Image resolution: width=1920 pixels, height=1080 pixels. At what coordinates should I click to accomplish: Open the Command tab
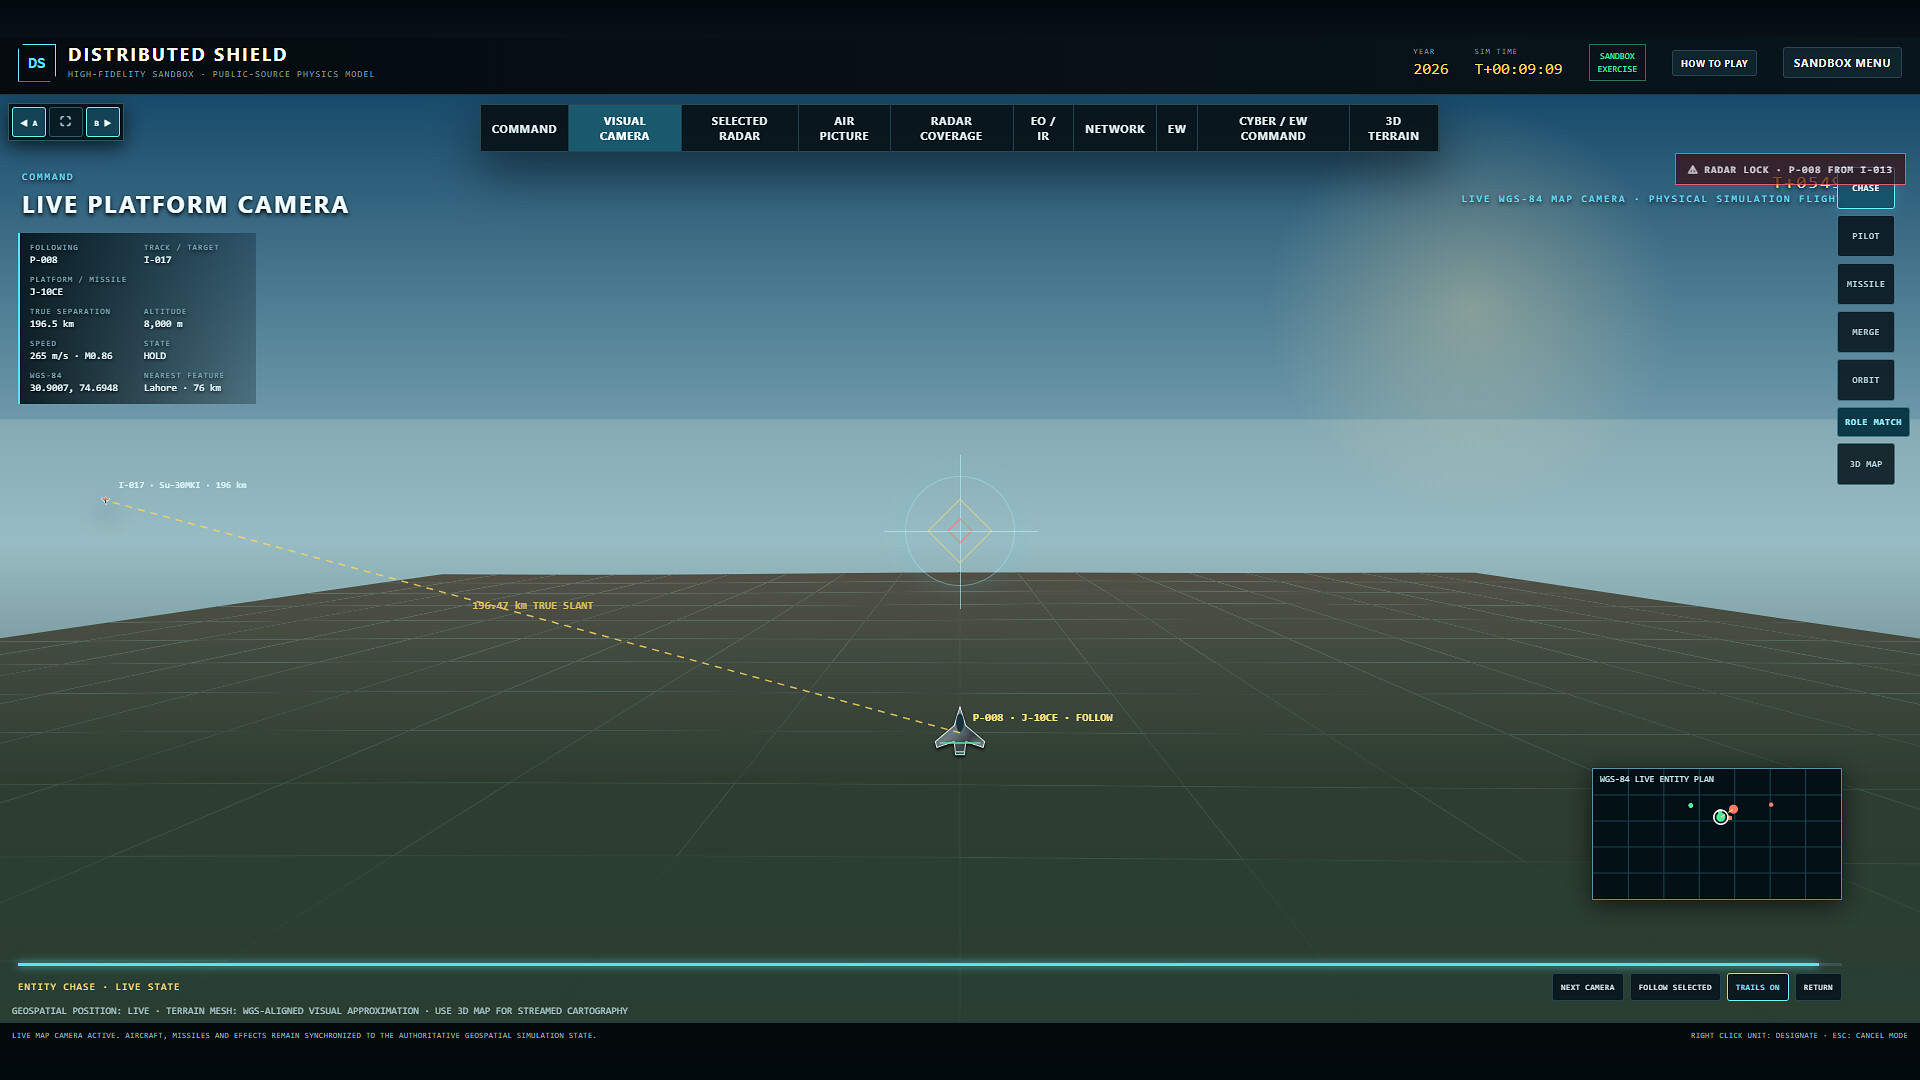[524, 128]
